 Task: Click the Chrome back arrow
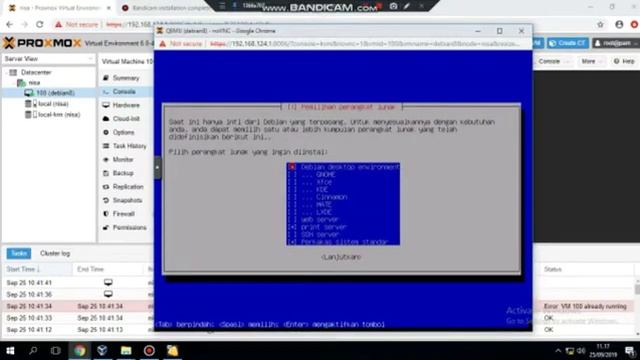tap(9, 24)
